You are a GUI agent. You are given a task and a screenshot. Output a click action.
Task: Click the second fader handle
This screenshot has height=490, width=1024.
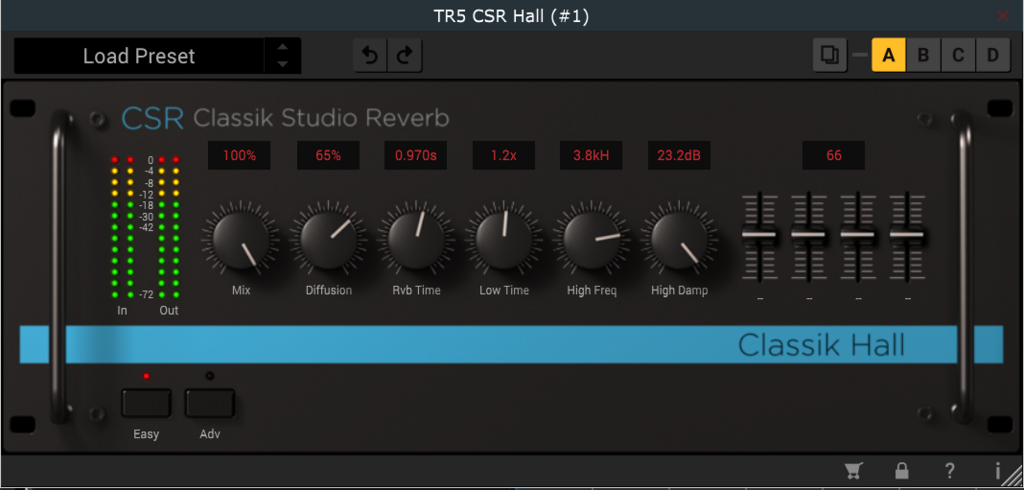pyautogui.click(x=808, y=234)
